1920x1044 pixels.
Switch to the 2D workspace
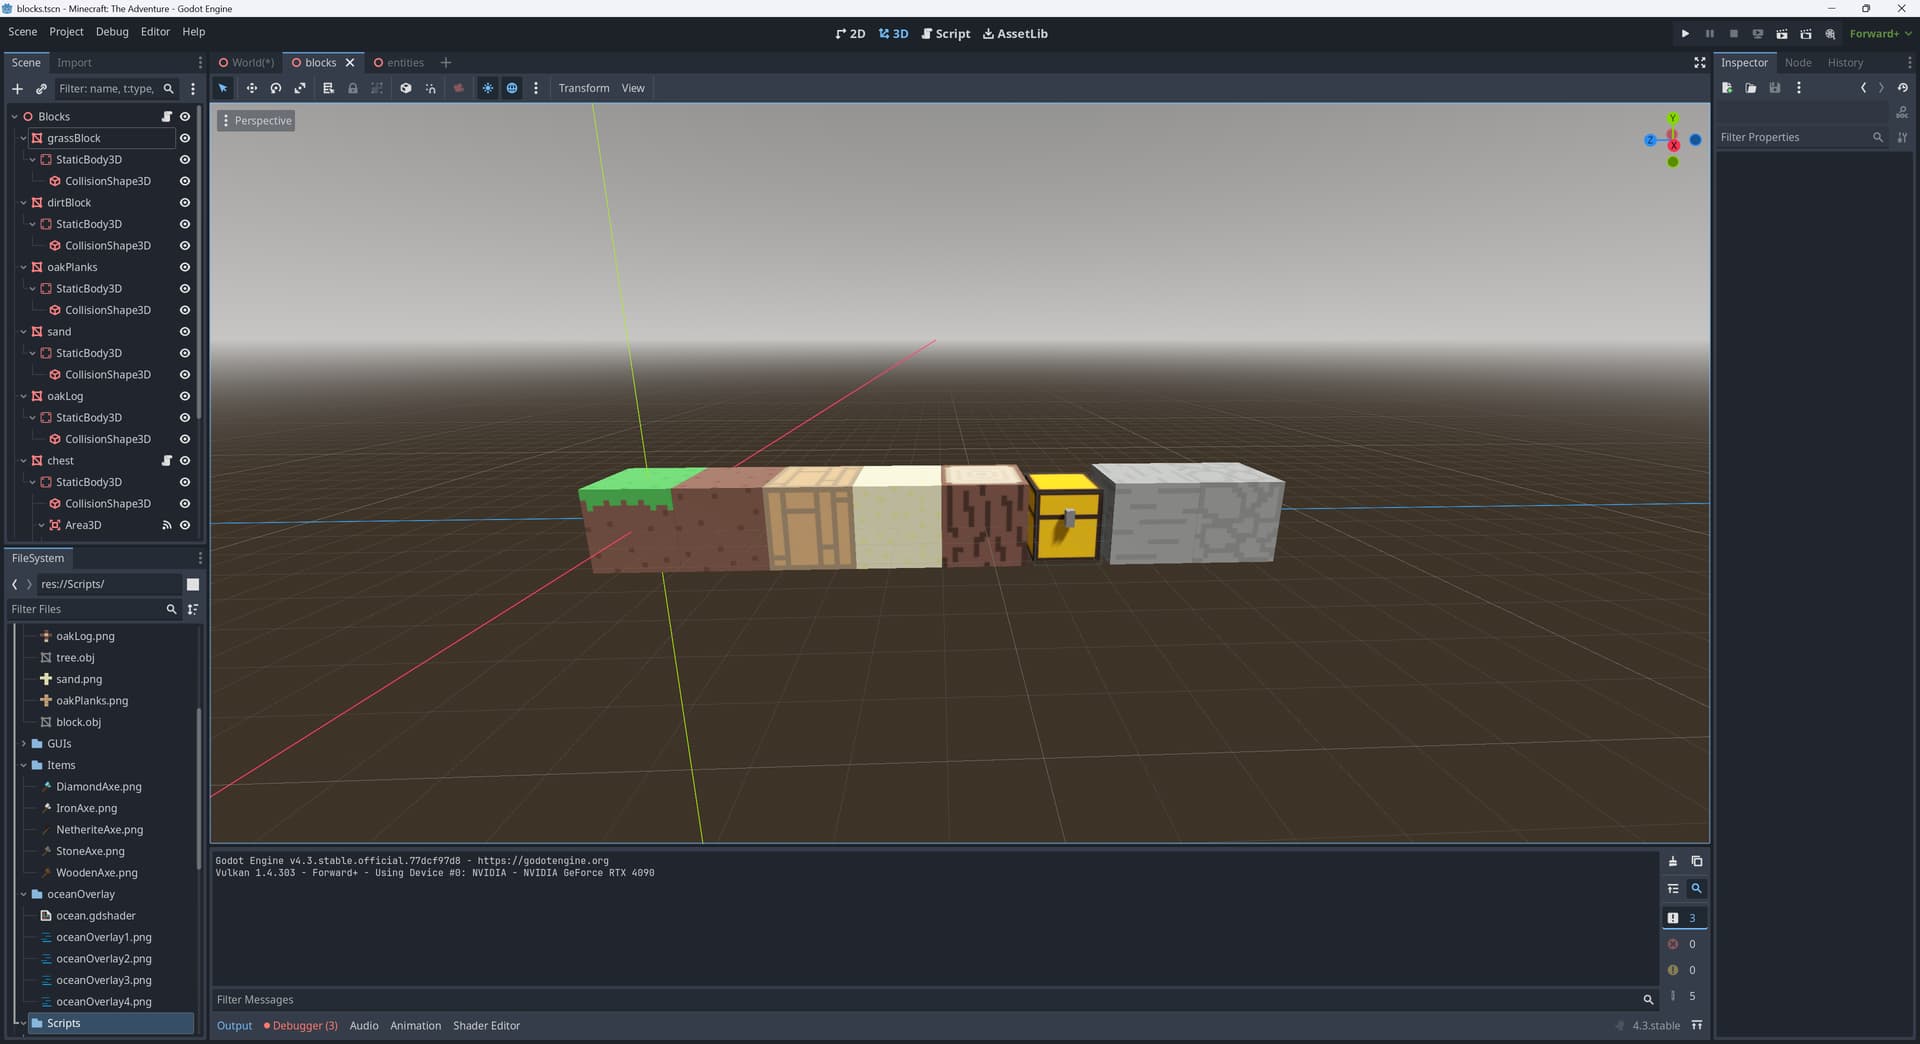click(x=851, y=34)
